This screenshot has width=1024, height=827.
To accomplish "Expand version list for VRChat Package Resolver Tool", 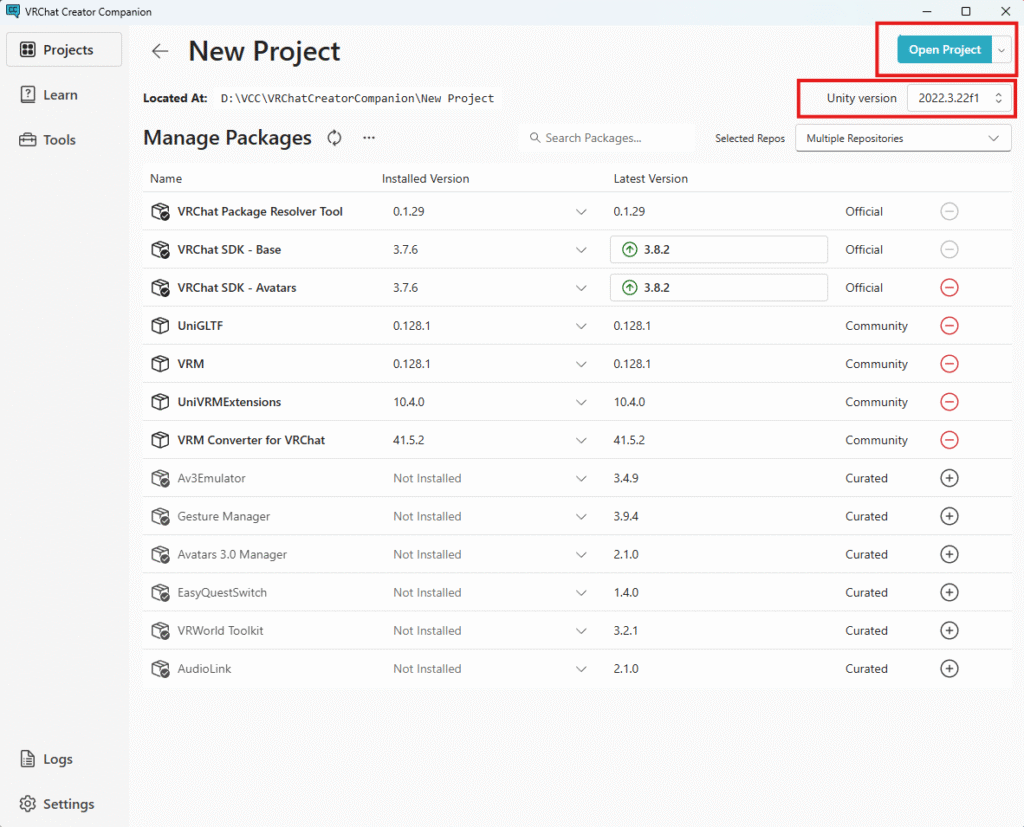I will (x=581, y=212).
